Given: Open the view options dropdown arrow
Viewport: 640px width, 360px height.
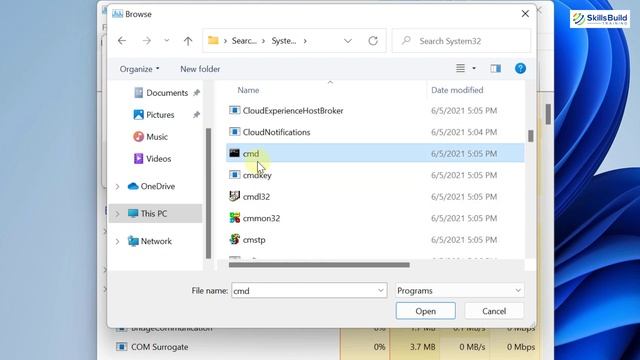Looking at the screenshot, I should click(x=474, y=69).
